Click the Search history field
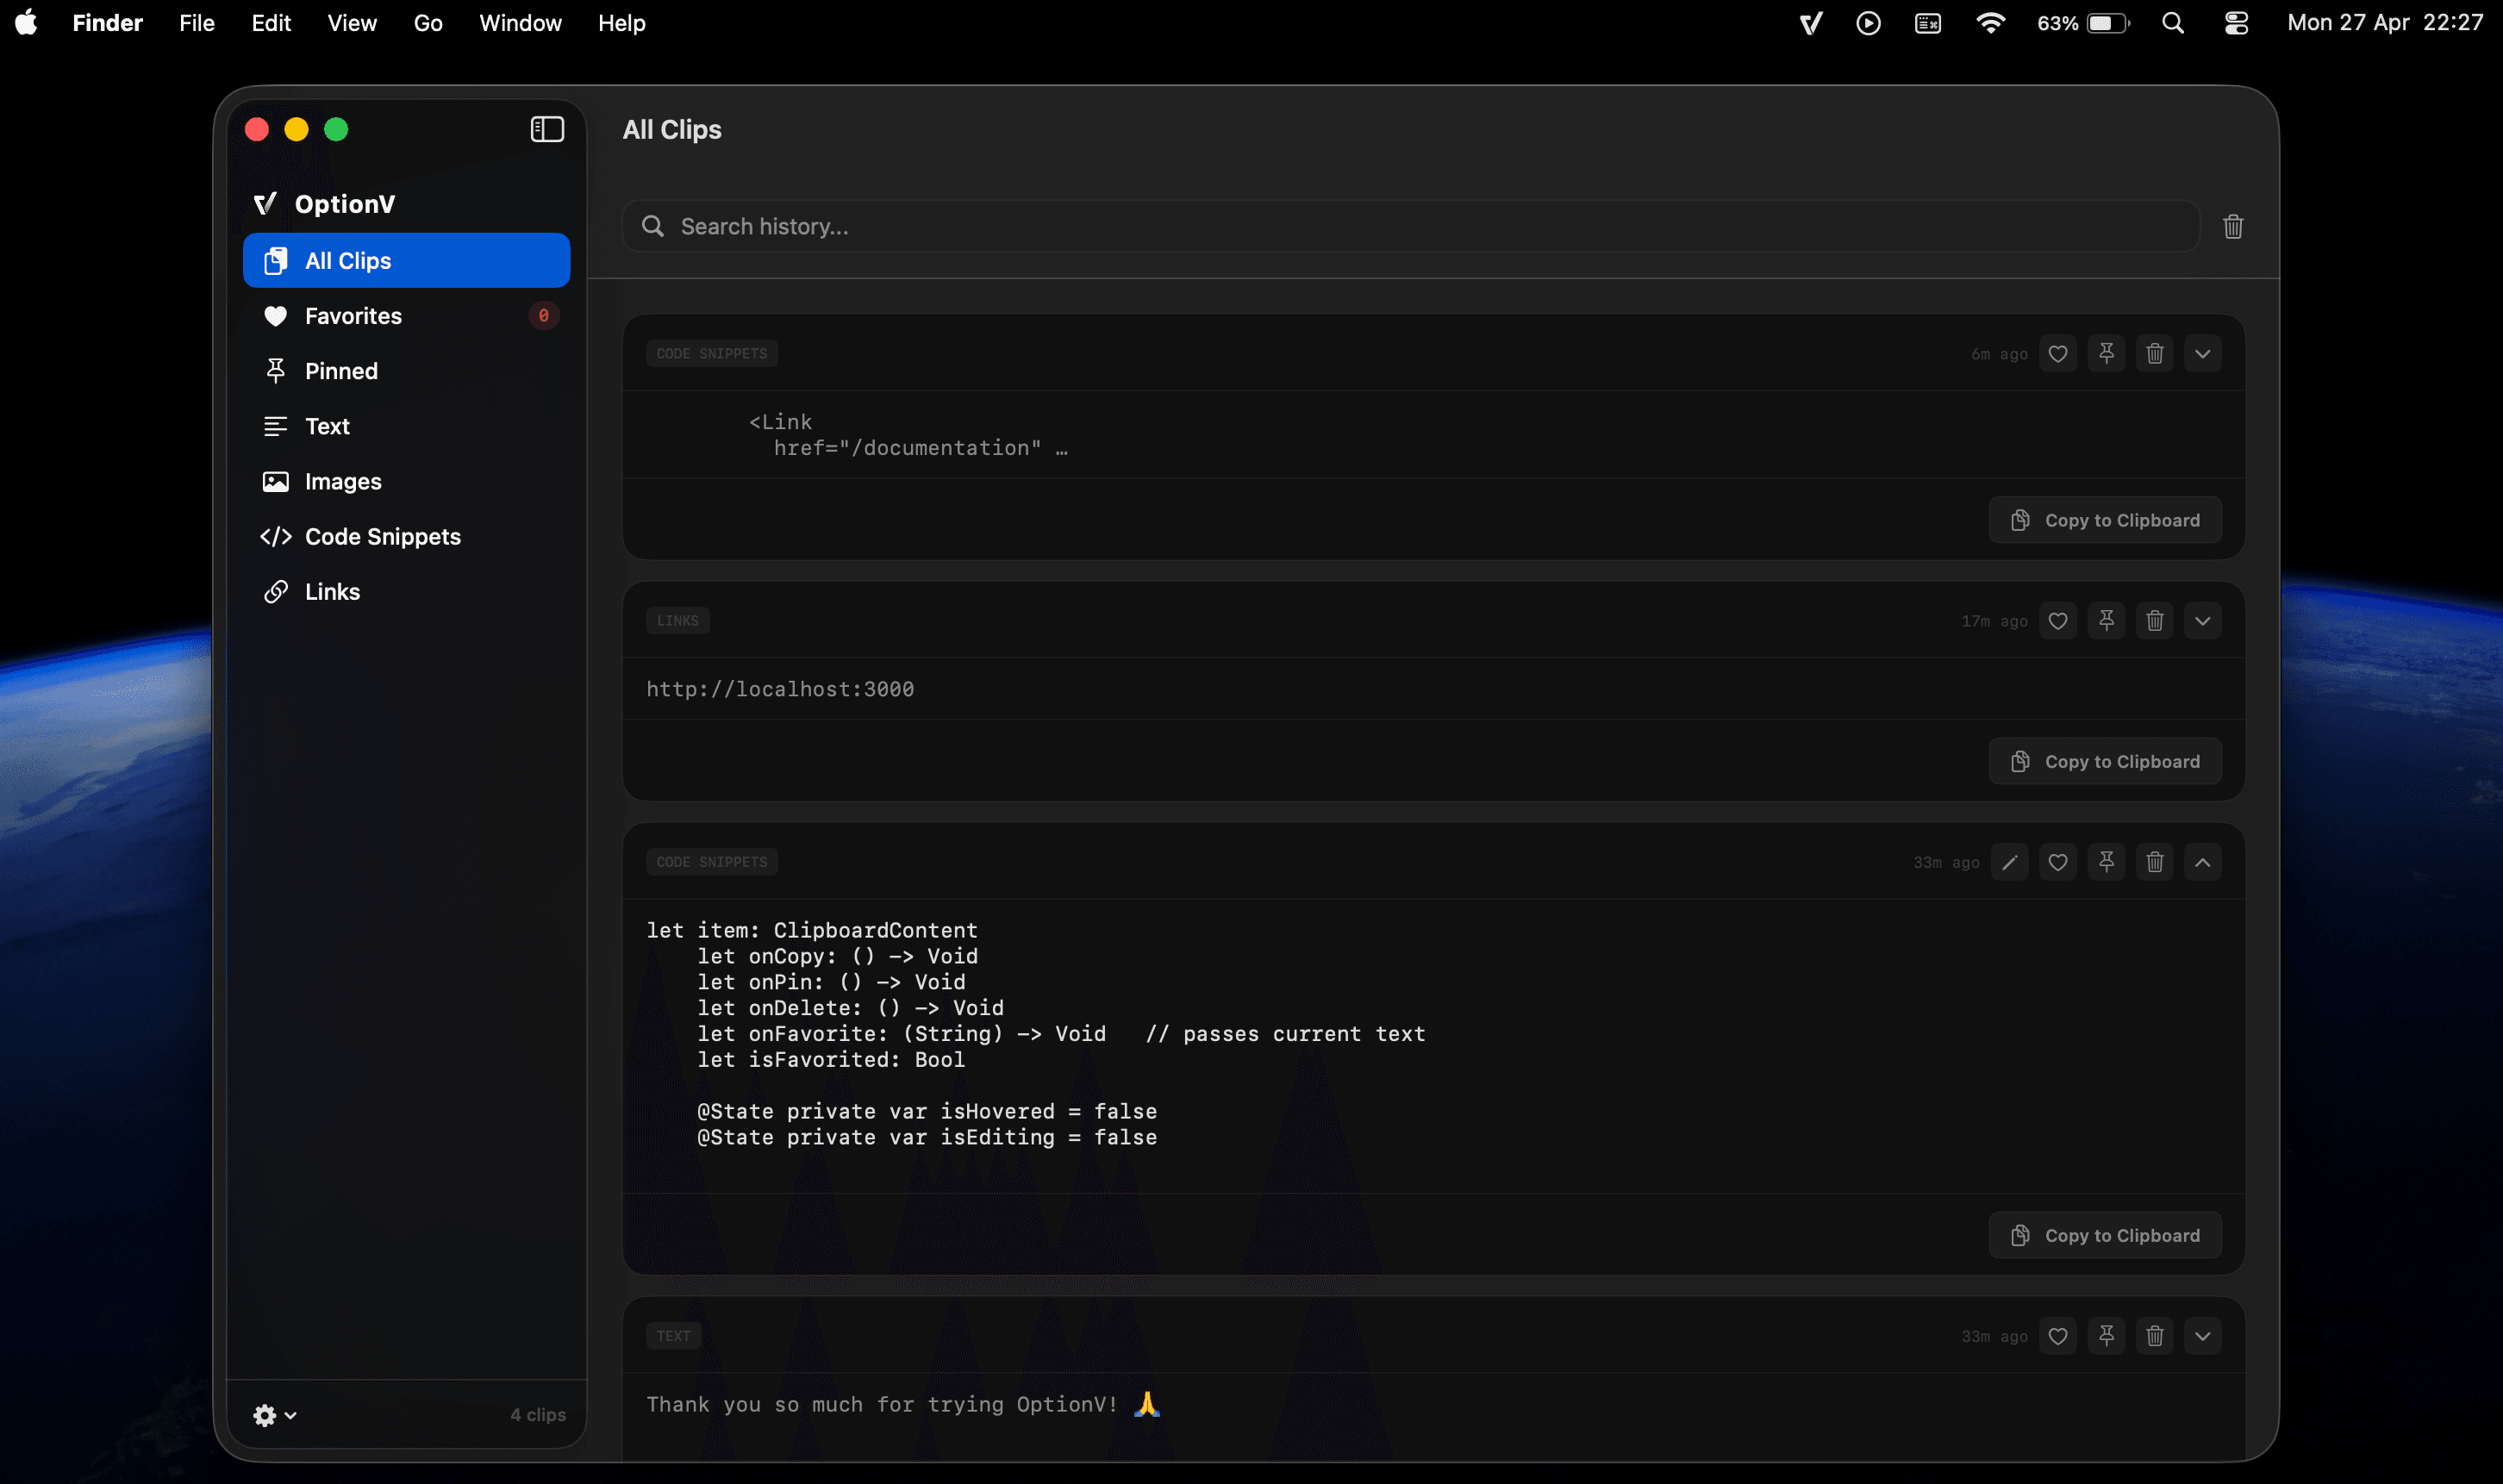This screenshot has height=1484, width=2503. point(1410,227)
